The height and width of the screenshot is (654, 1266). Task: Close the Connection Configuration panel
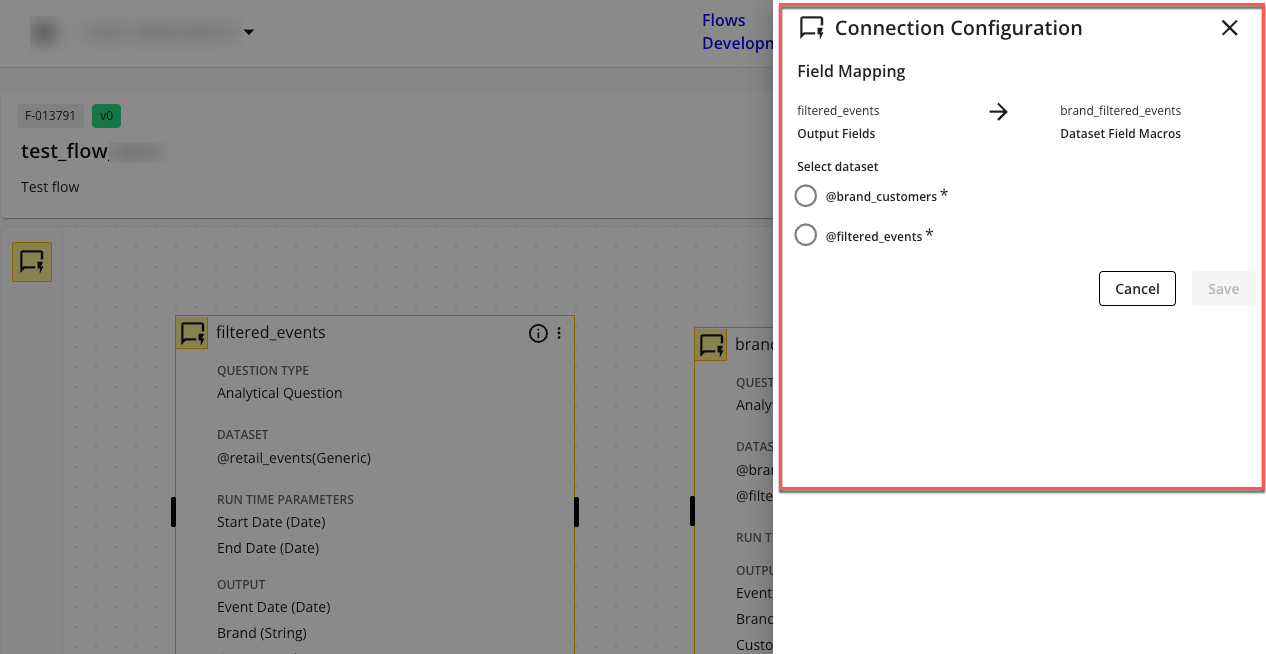coord(1229,28)
